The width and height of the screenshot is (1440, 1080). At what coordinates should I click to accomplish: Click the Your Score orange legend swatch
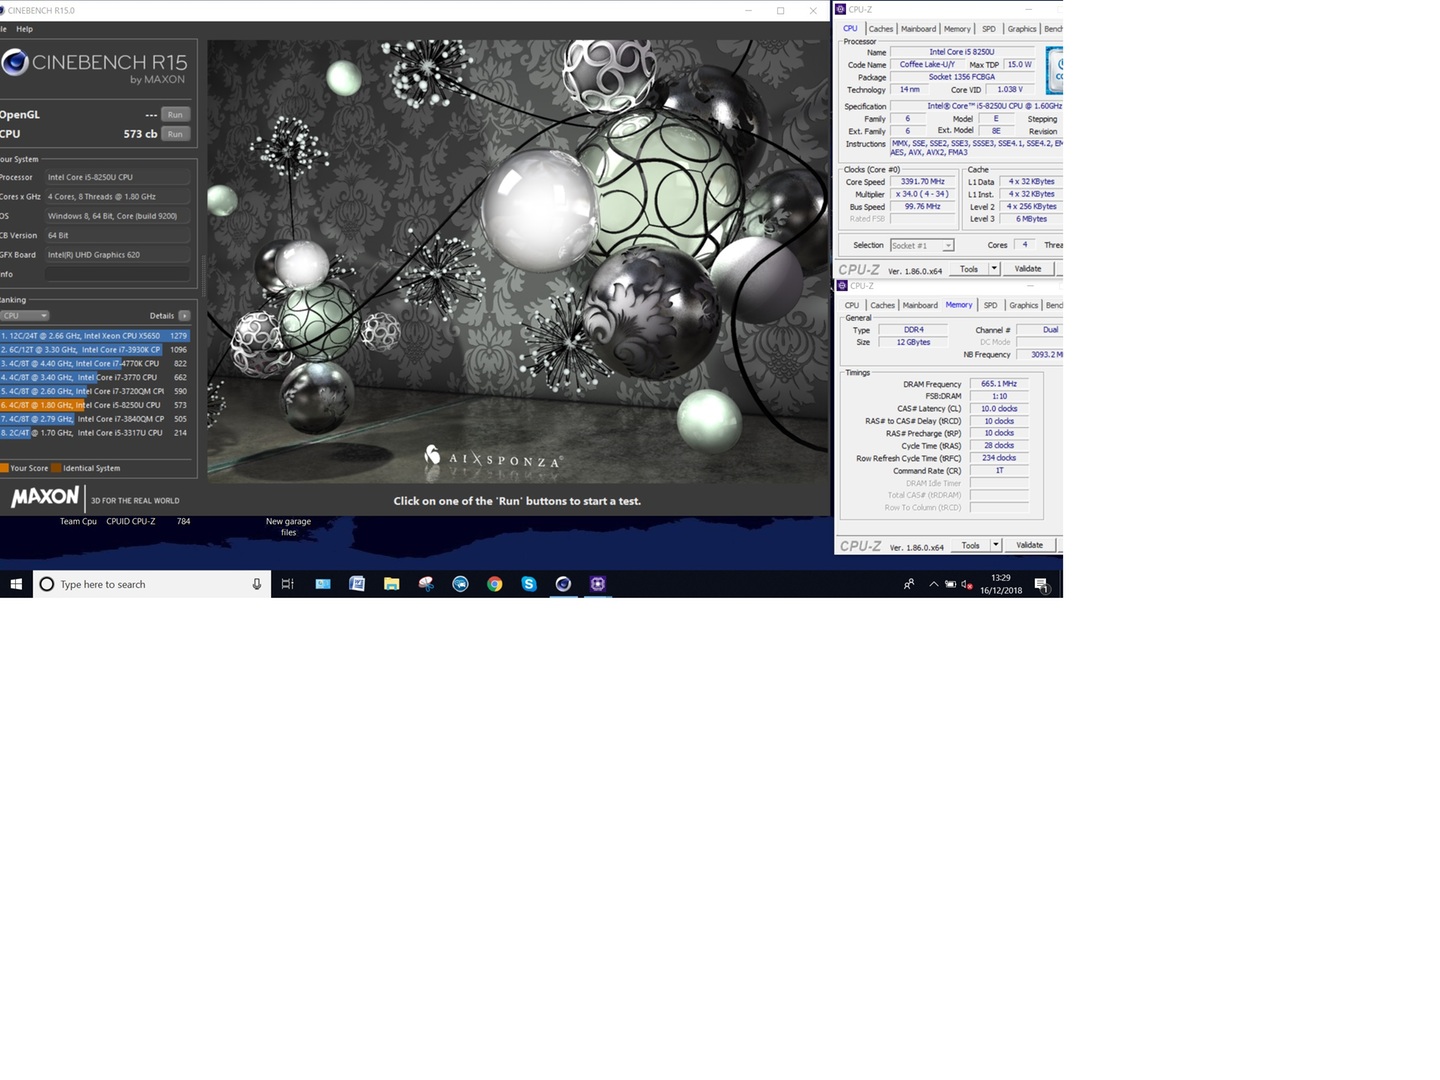coord(4,468)
